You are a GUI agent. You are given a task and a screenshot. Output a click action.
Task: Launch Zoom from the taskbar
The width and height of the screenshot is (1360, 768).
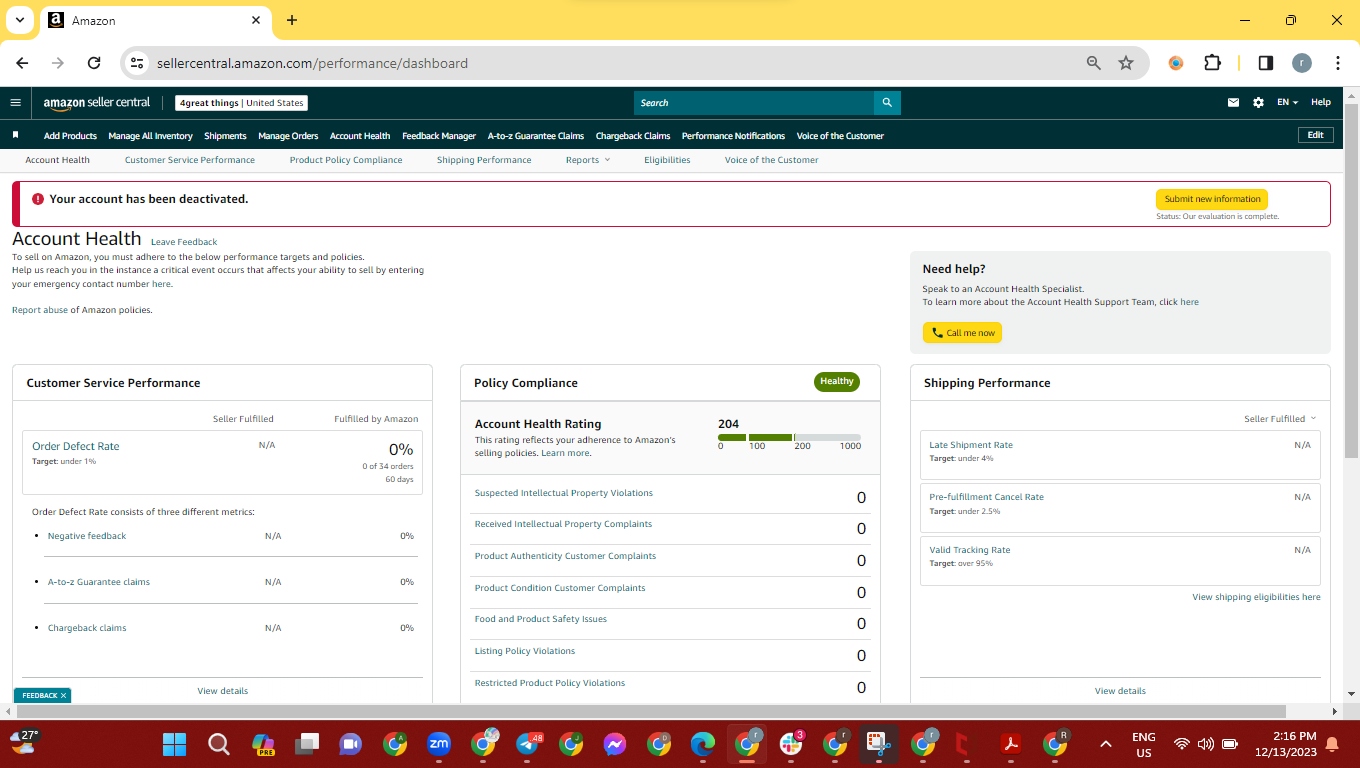(x=439, y=744)
